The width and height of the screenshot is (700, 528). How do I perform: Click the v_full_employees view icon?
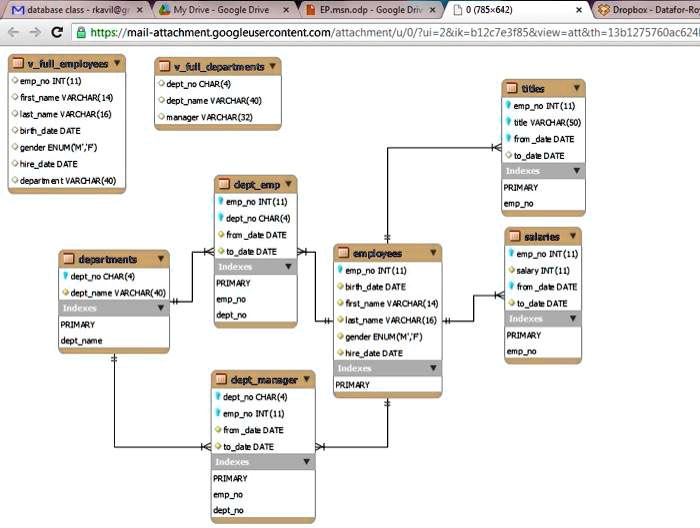[x=19, y=63]
